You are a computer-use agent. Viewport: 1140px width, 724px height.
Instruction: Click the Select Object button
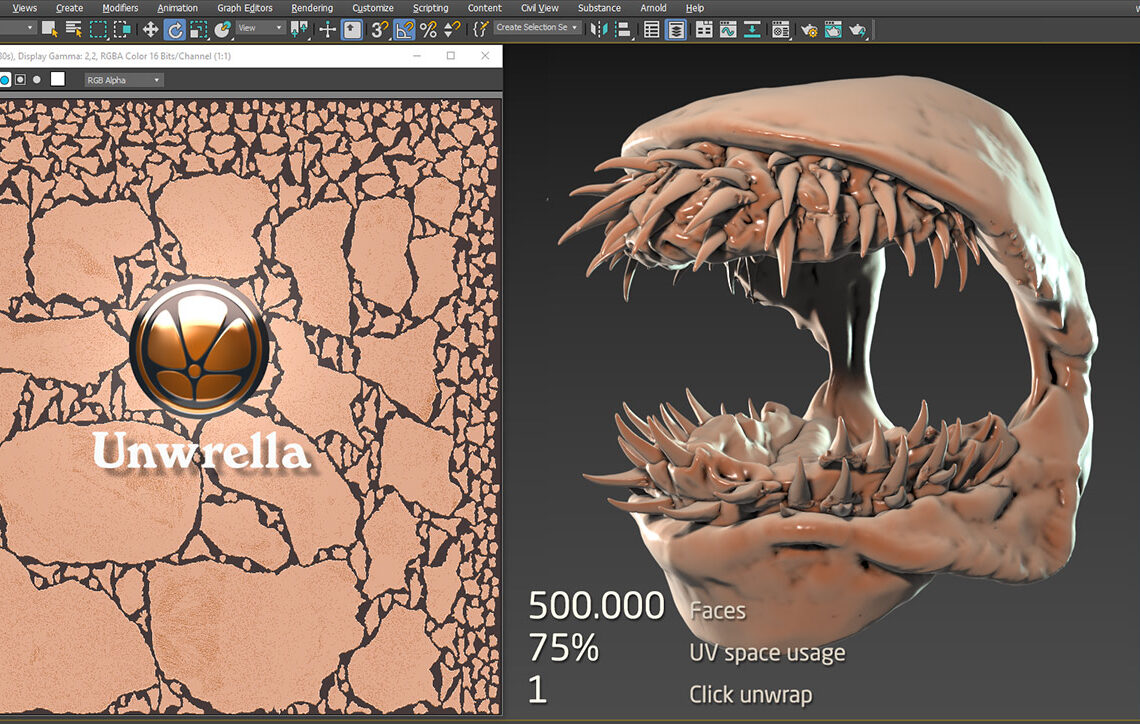tap(48, 29)
